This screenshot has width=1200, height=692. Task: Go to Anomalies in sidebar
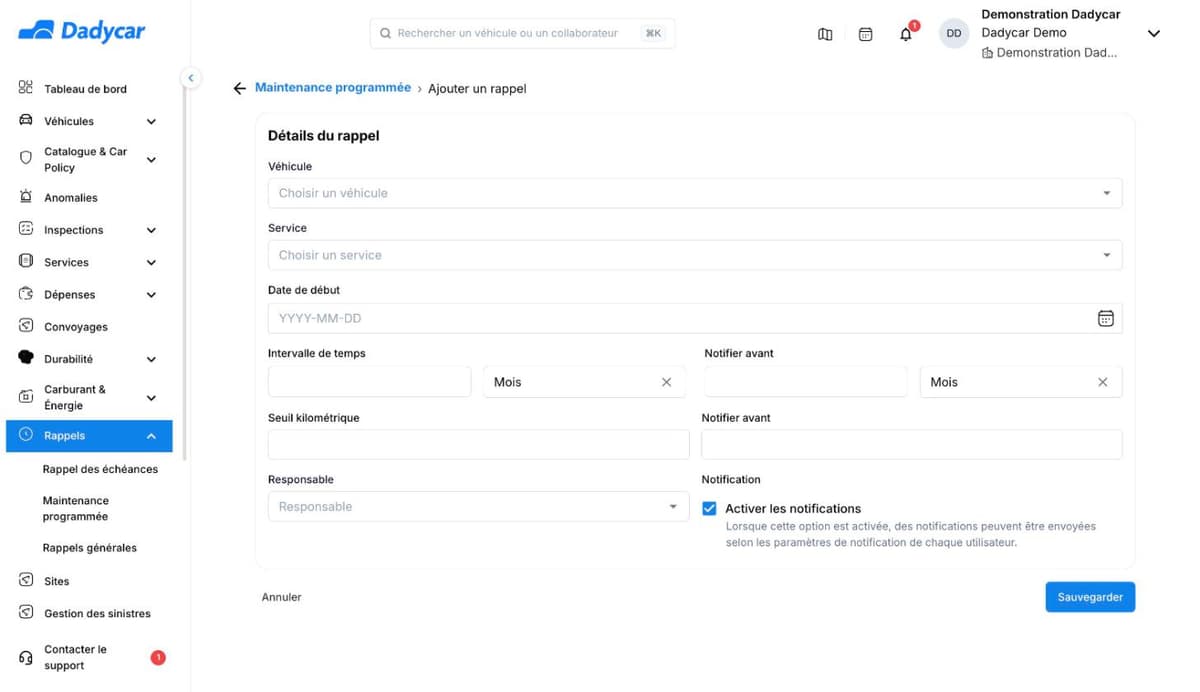[71, 198]
